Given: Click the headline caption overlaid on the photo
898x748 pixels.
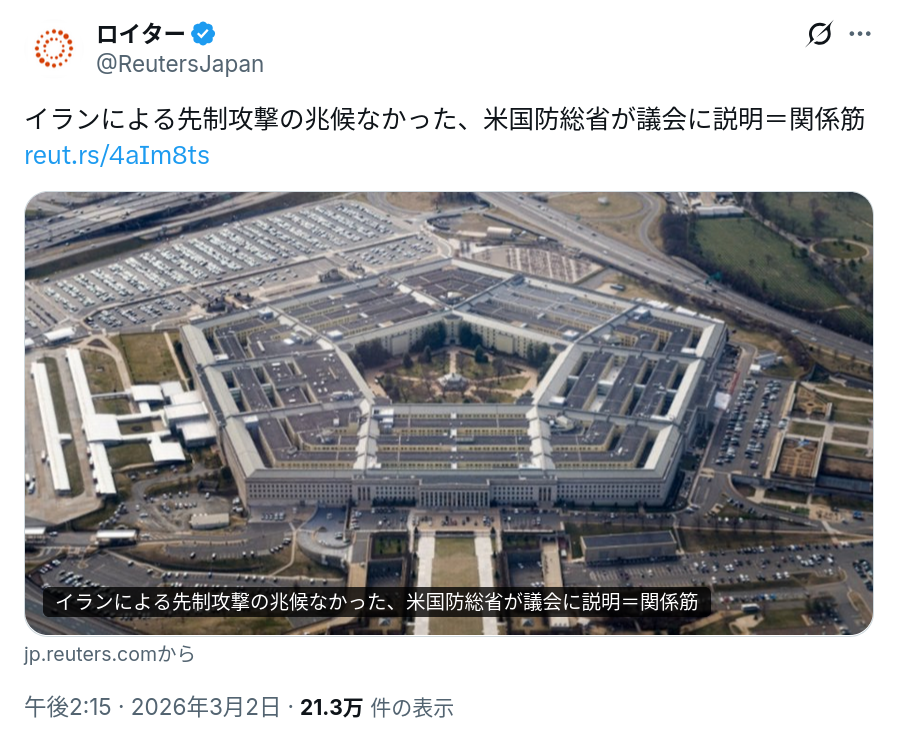Looking at the screenshot, I should (377, 602).
